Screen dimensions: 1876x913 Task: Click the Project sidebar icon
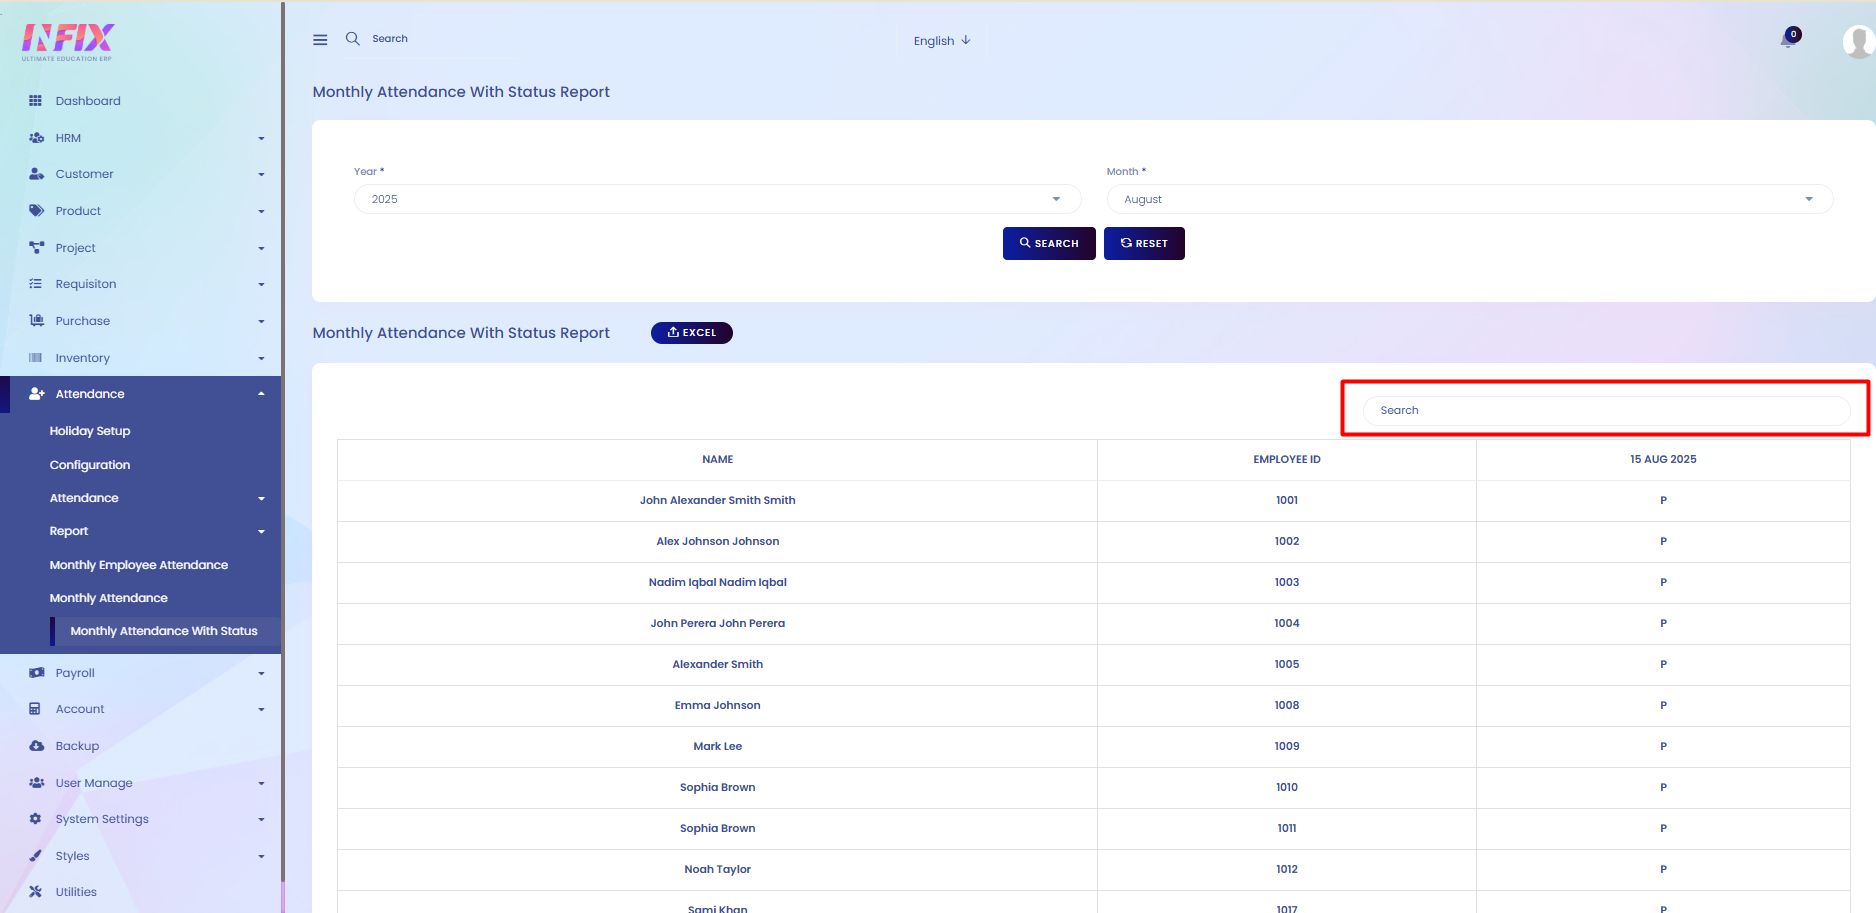(36, 248)
